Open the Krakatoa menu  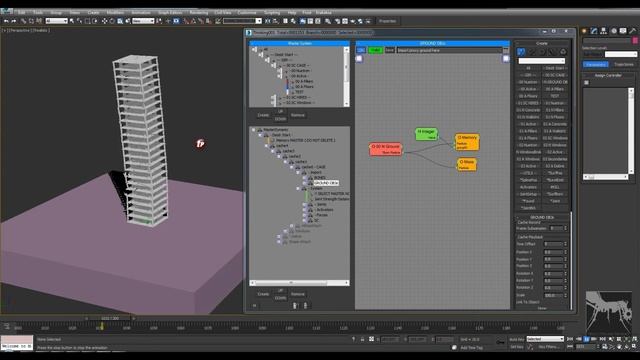tap(324, 12)
